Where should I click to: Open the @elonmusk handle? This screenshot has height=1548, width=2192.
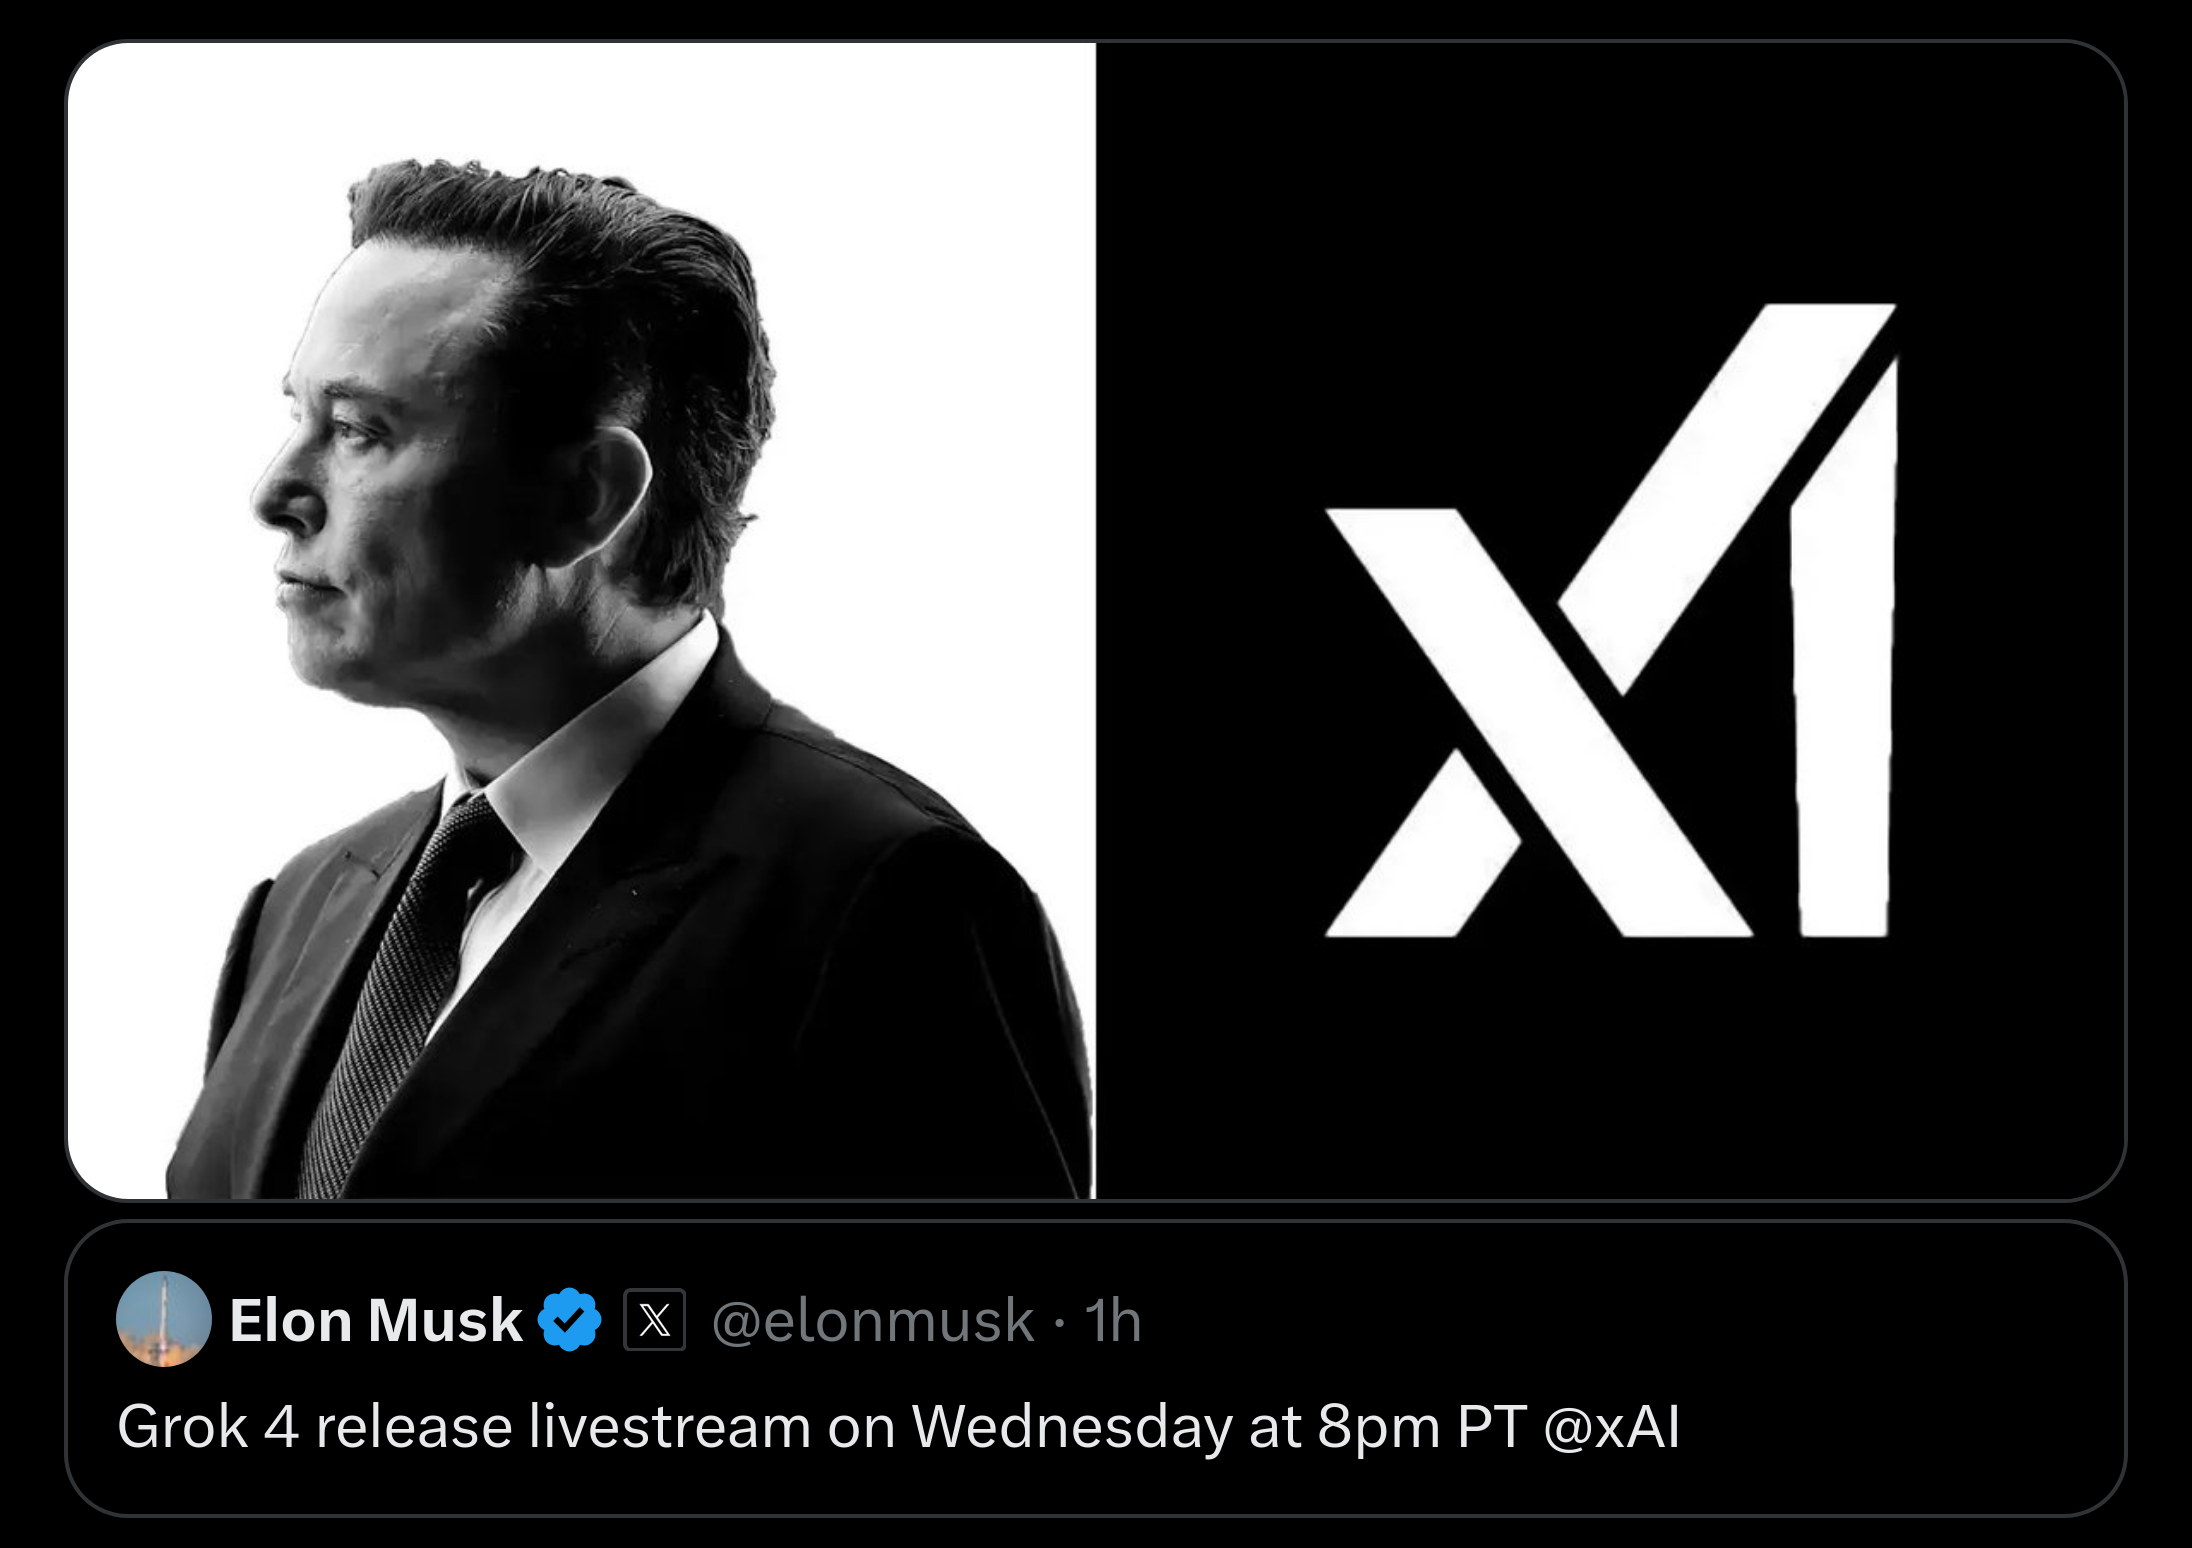click(x=872, y=1321)
